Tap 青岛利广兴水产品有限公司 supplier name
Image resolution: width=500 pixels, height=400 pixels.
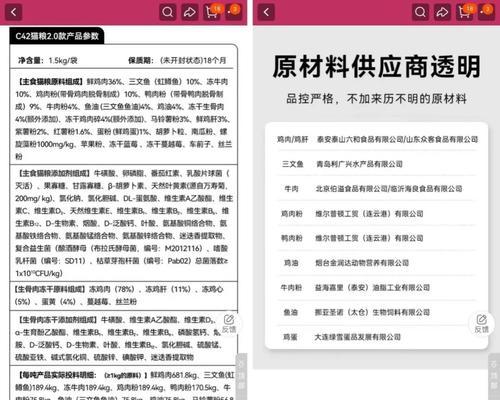359,164
